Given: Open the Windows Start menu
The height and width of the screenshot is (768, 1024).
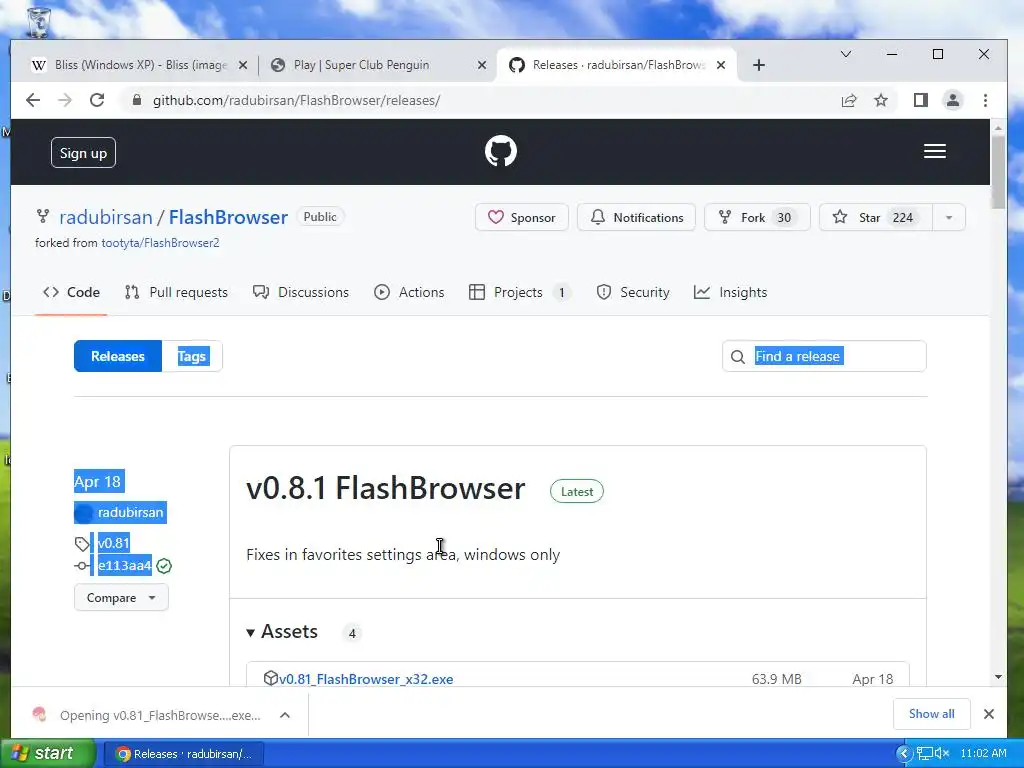Looking at the screenshot, I should pos(47,753).
